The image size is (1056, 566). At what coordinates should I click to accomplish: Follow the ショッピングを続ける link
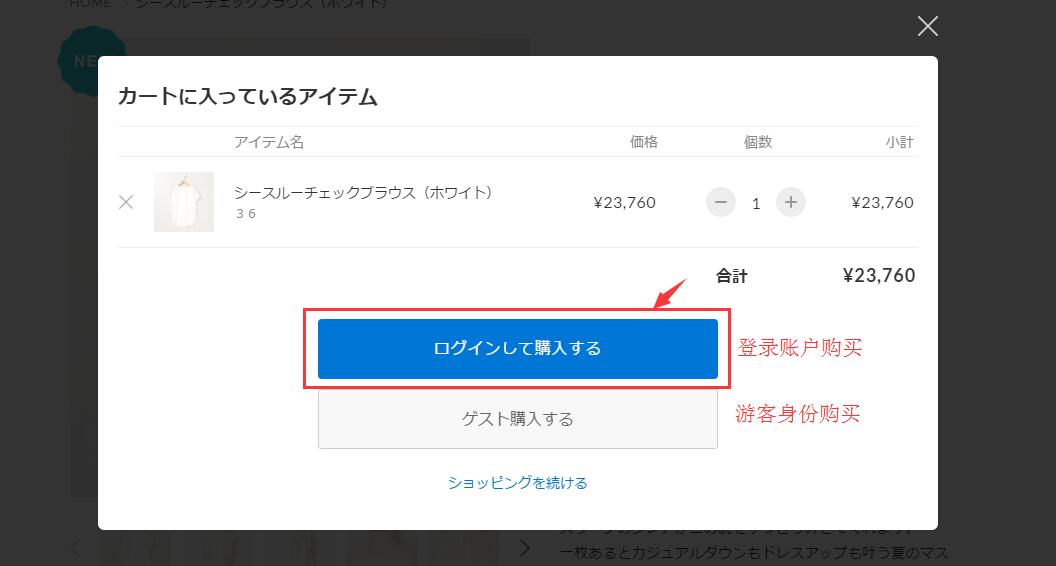tap(517, 483)
